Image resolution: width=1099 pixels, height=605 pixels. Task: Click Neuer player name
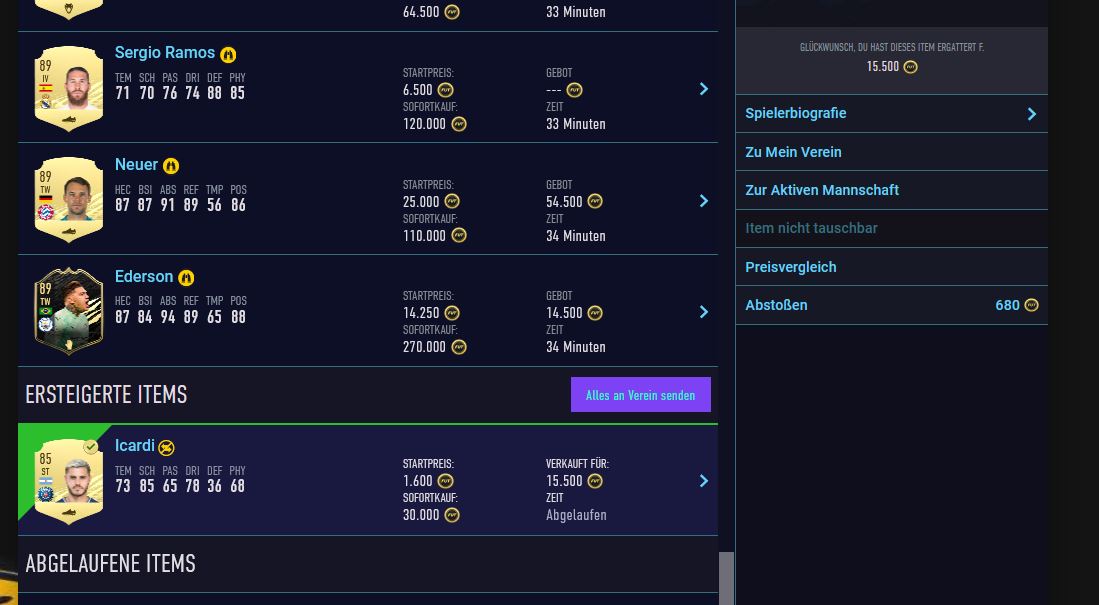point(136,165)
